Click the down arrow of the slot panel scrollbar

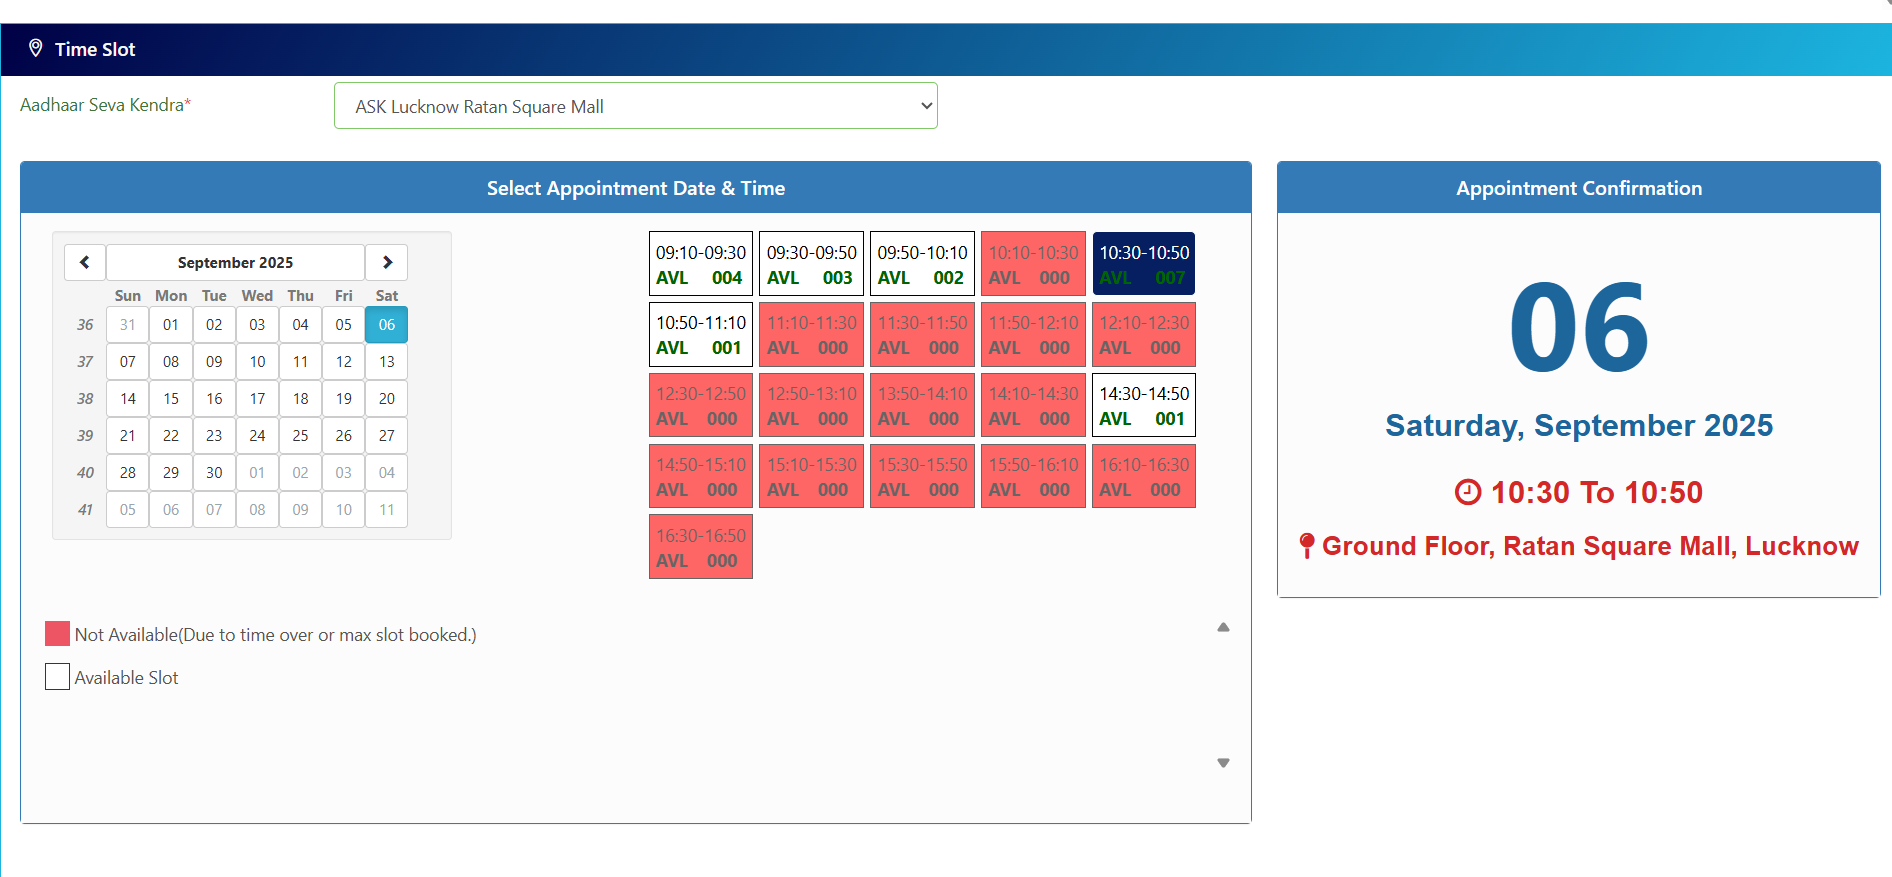tap(1223, 763)
